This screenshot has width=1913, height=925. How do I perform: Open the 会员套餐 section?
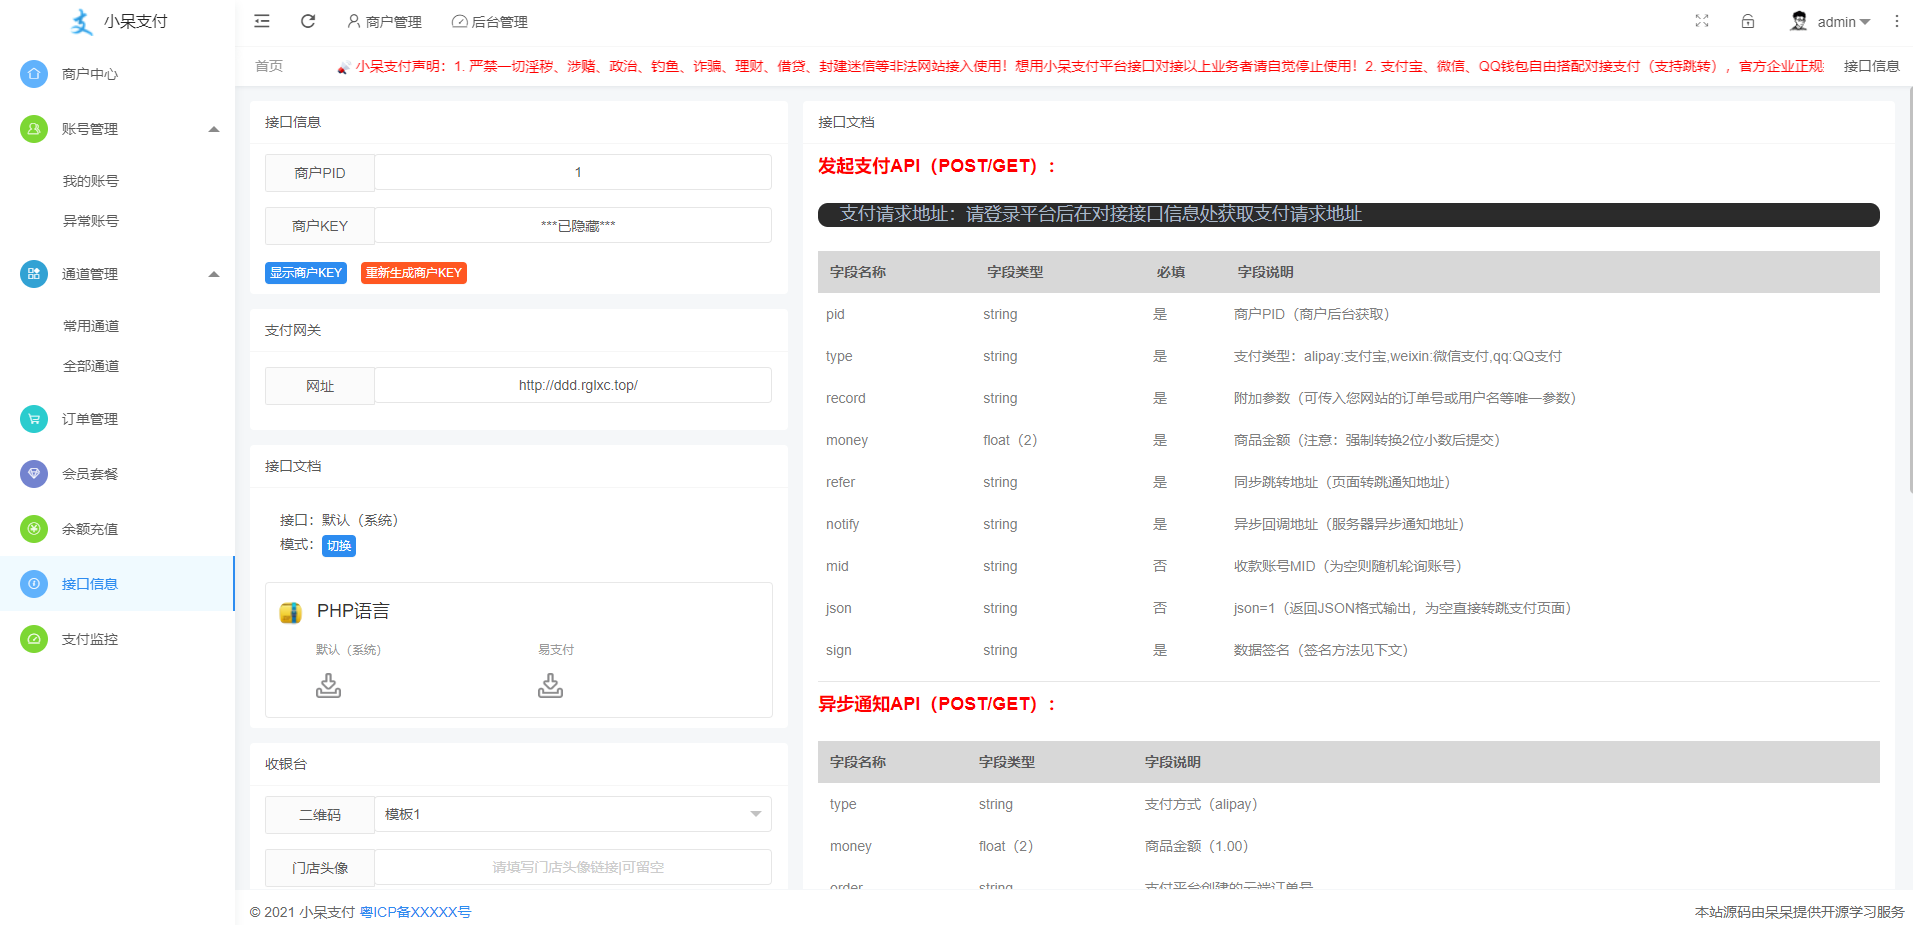pyautogui.click(x=91, y=474)
